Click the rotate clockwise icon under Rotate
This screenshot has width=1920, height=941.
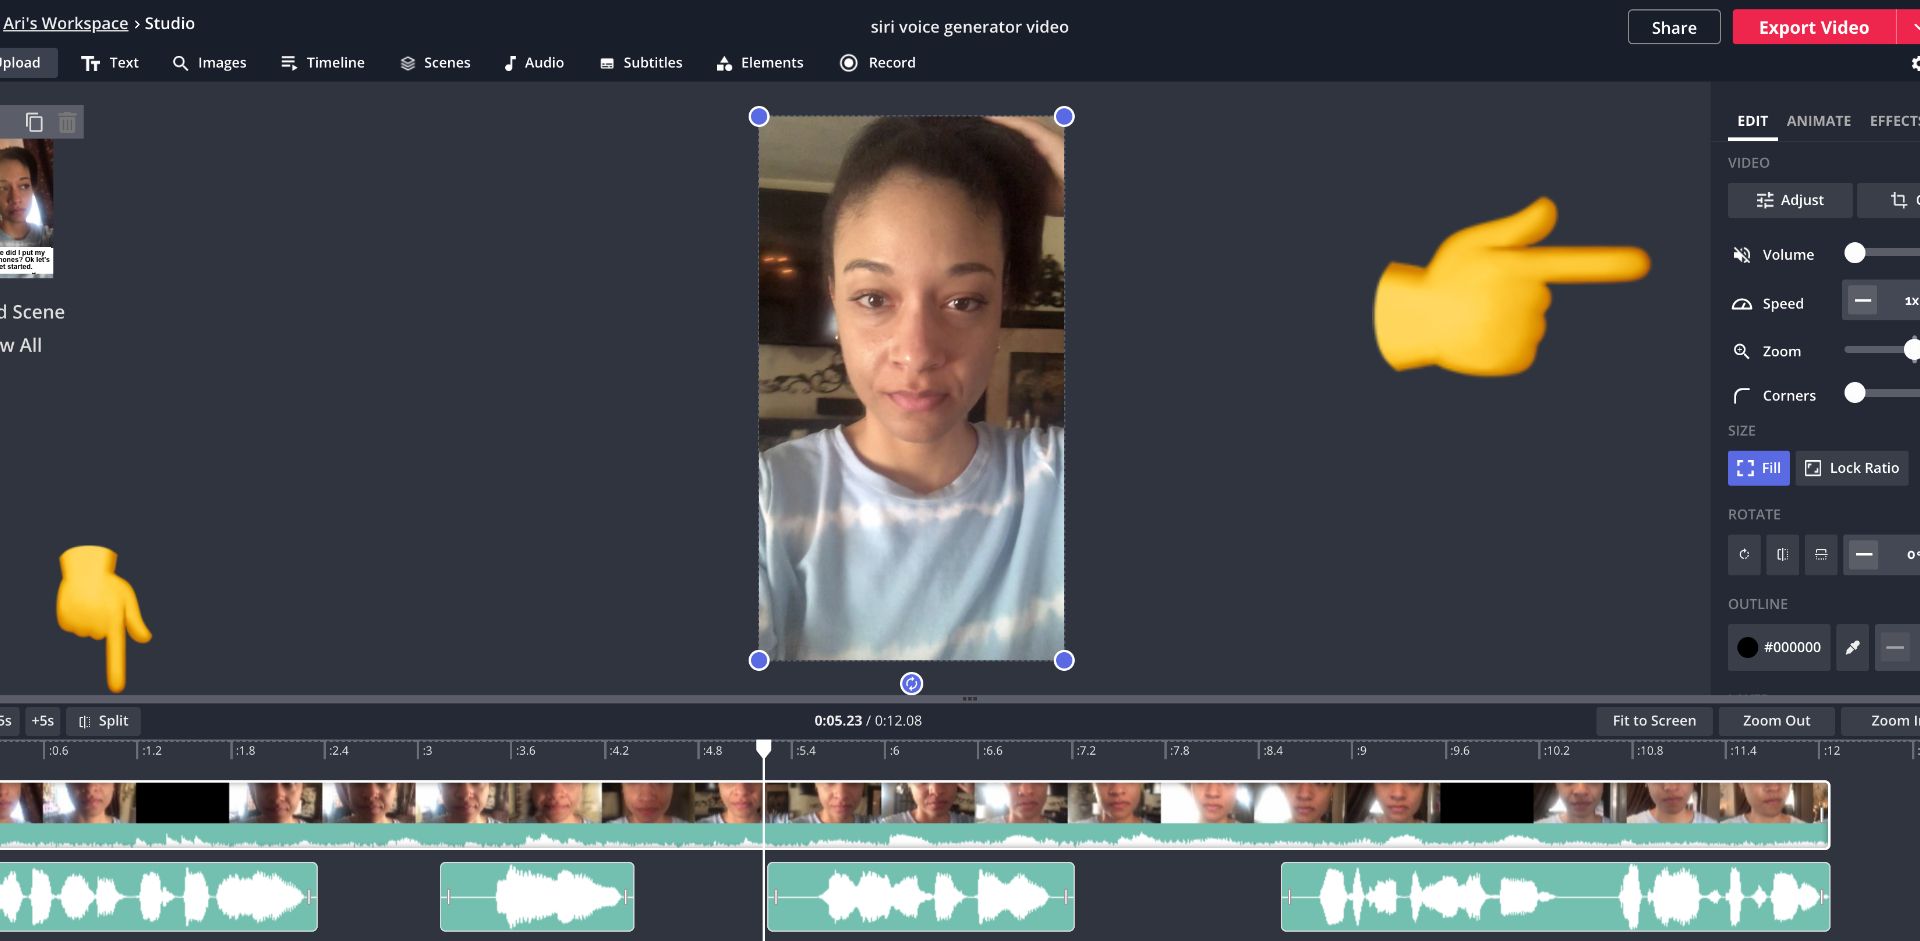click(x=1744, y=555)
